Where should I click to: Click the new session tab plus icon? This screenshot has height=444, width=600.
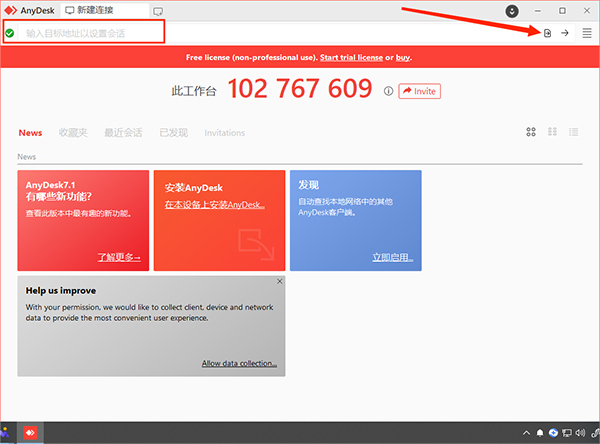158,11
